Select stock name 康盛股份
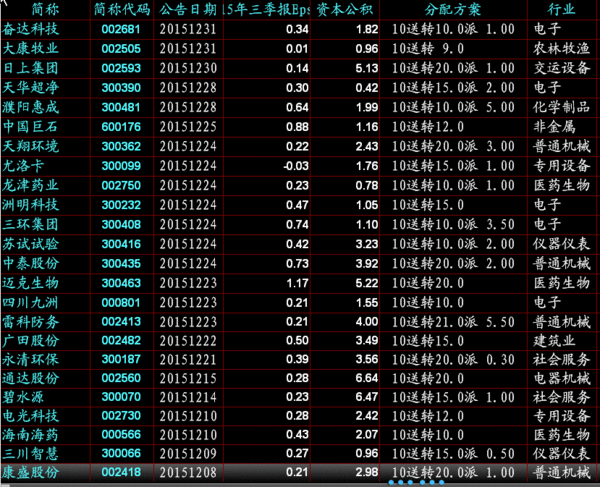This screenshot has height=487, width=600. [30, 472]
